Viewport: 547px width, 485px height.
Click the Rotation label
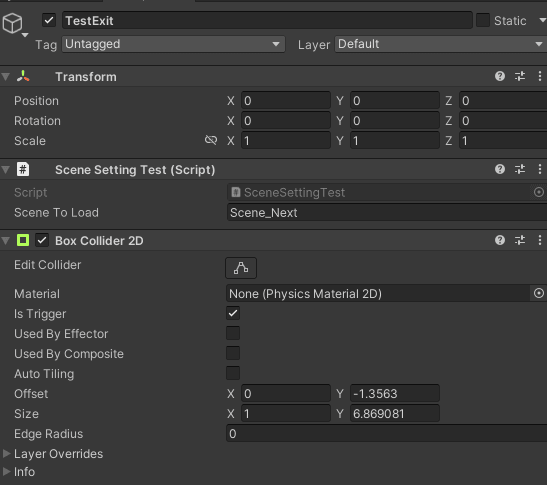[x=37, y=121]
